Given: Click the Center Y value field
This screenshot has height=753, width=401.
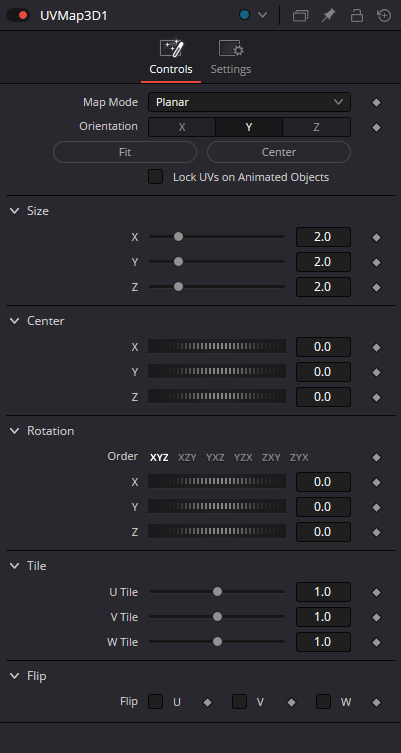Looking at the screenshot, I should (323, 372).
